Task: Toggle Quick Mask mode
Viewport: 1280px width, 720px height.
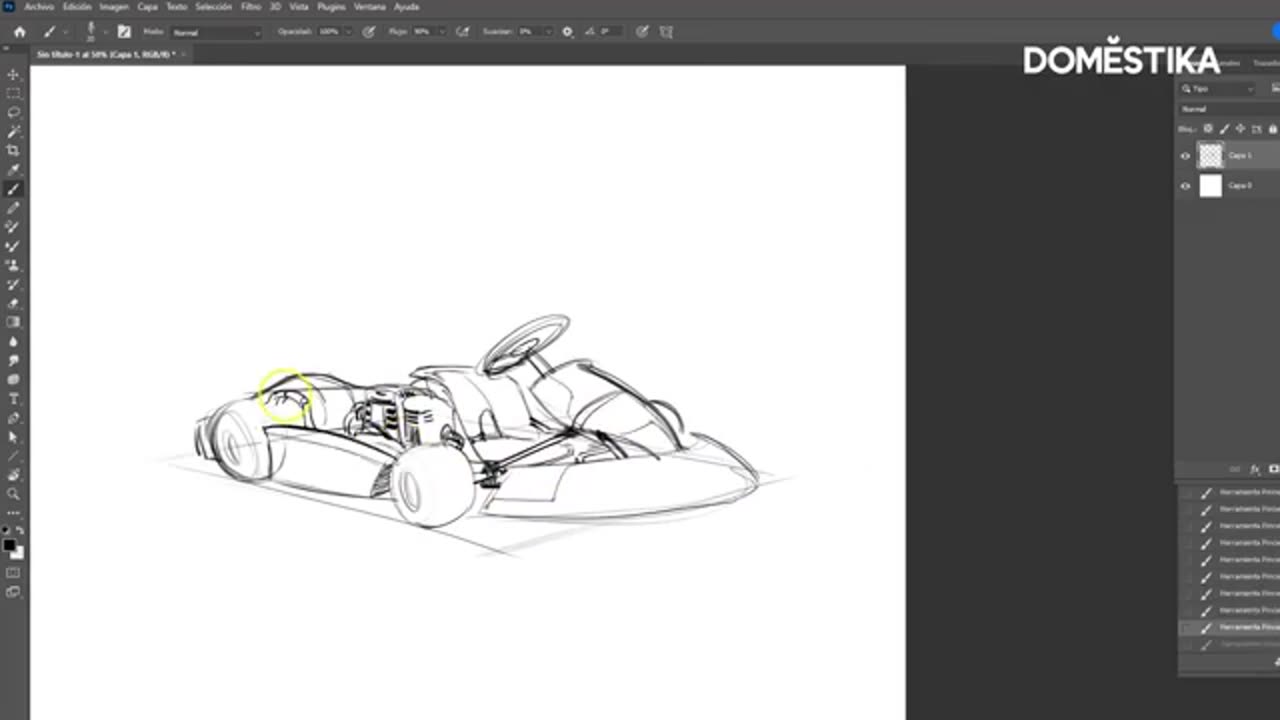Action: coord(13,573)
